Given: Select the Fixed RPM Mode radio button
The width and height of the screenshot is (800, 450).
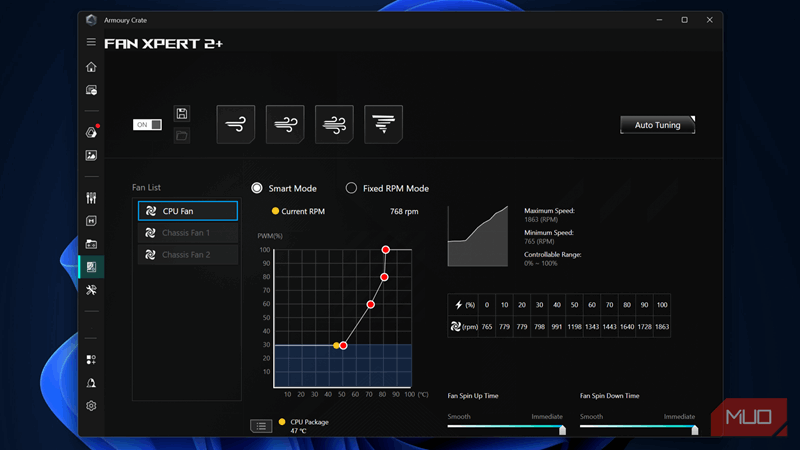Looking at the screenshot, I should (x=351, y=188).
